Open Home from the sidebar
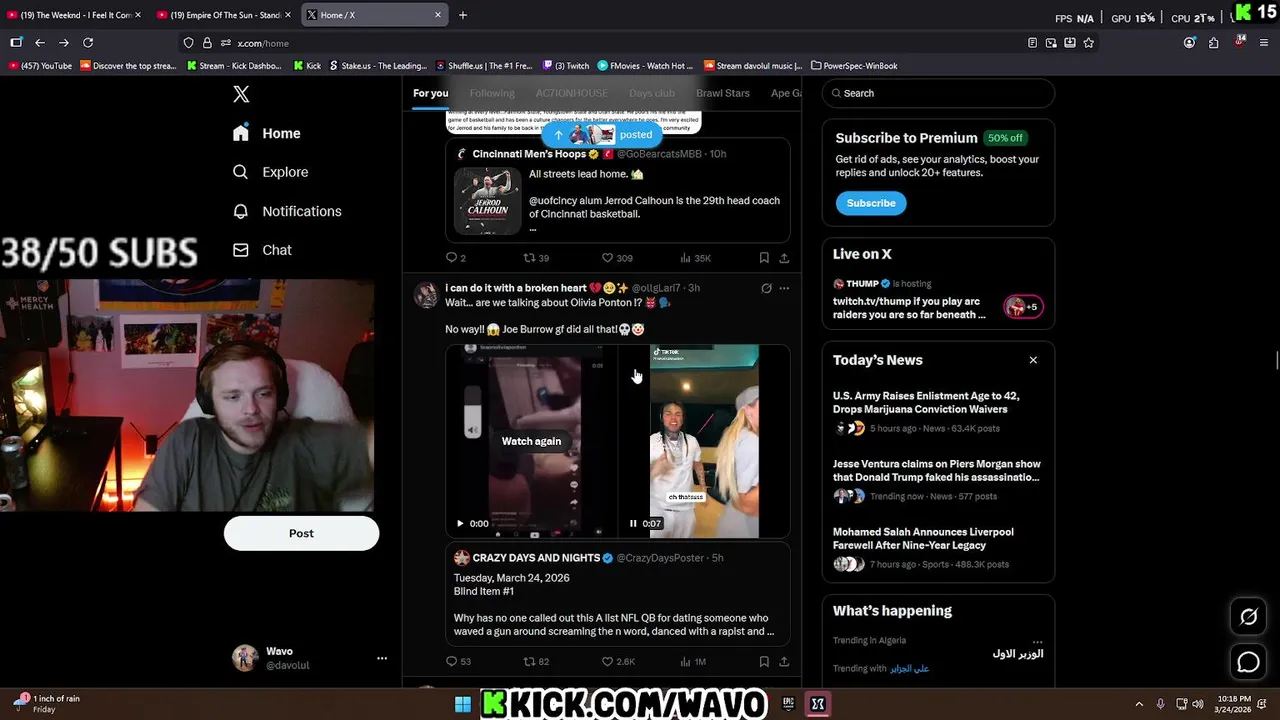The image size is (1280, 720). (x=266, y=133)
